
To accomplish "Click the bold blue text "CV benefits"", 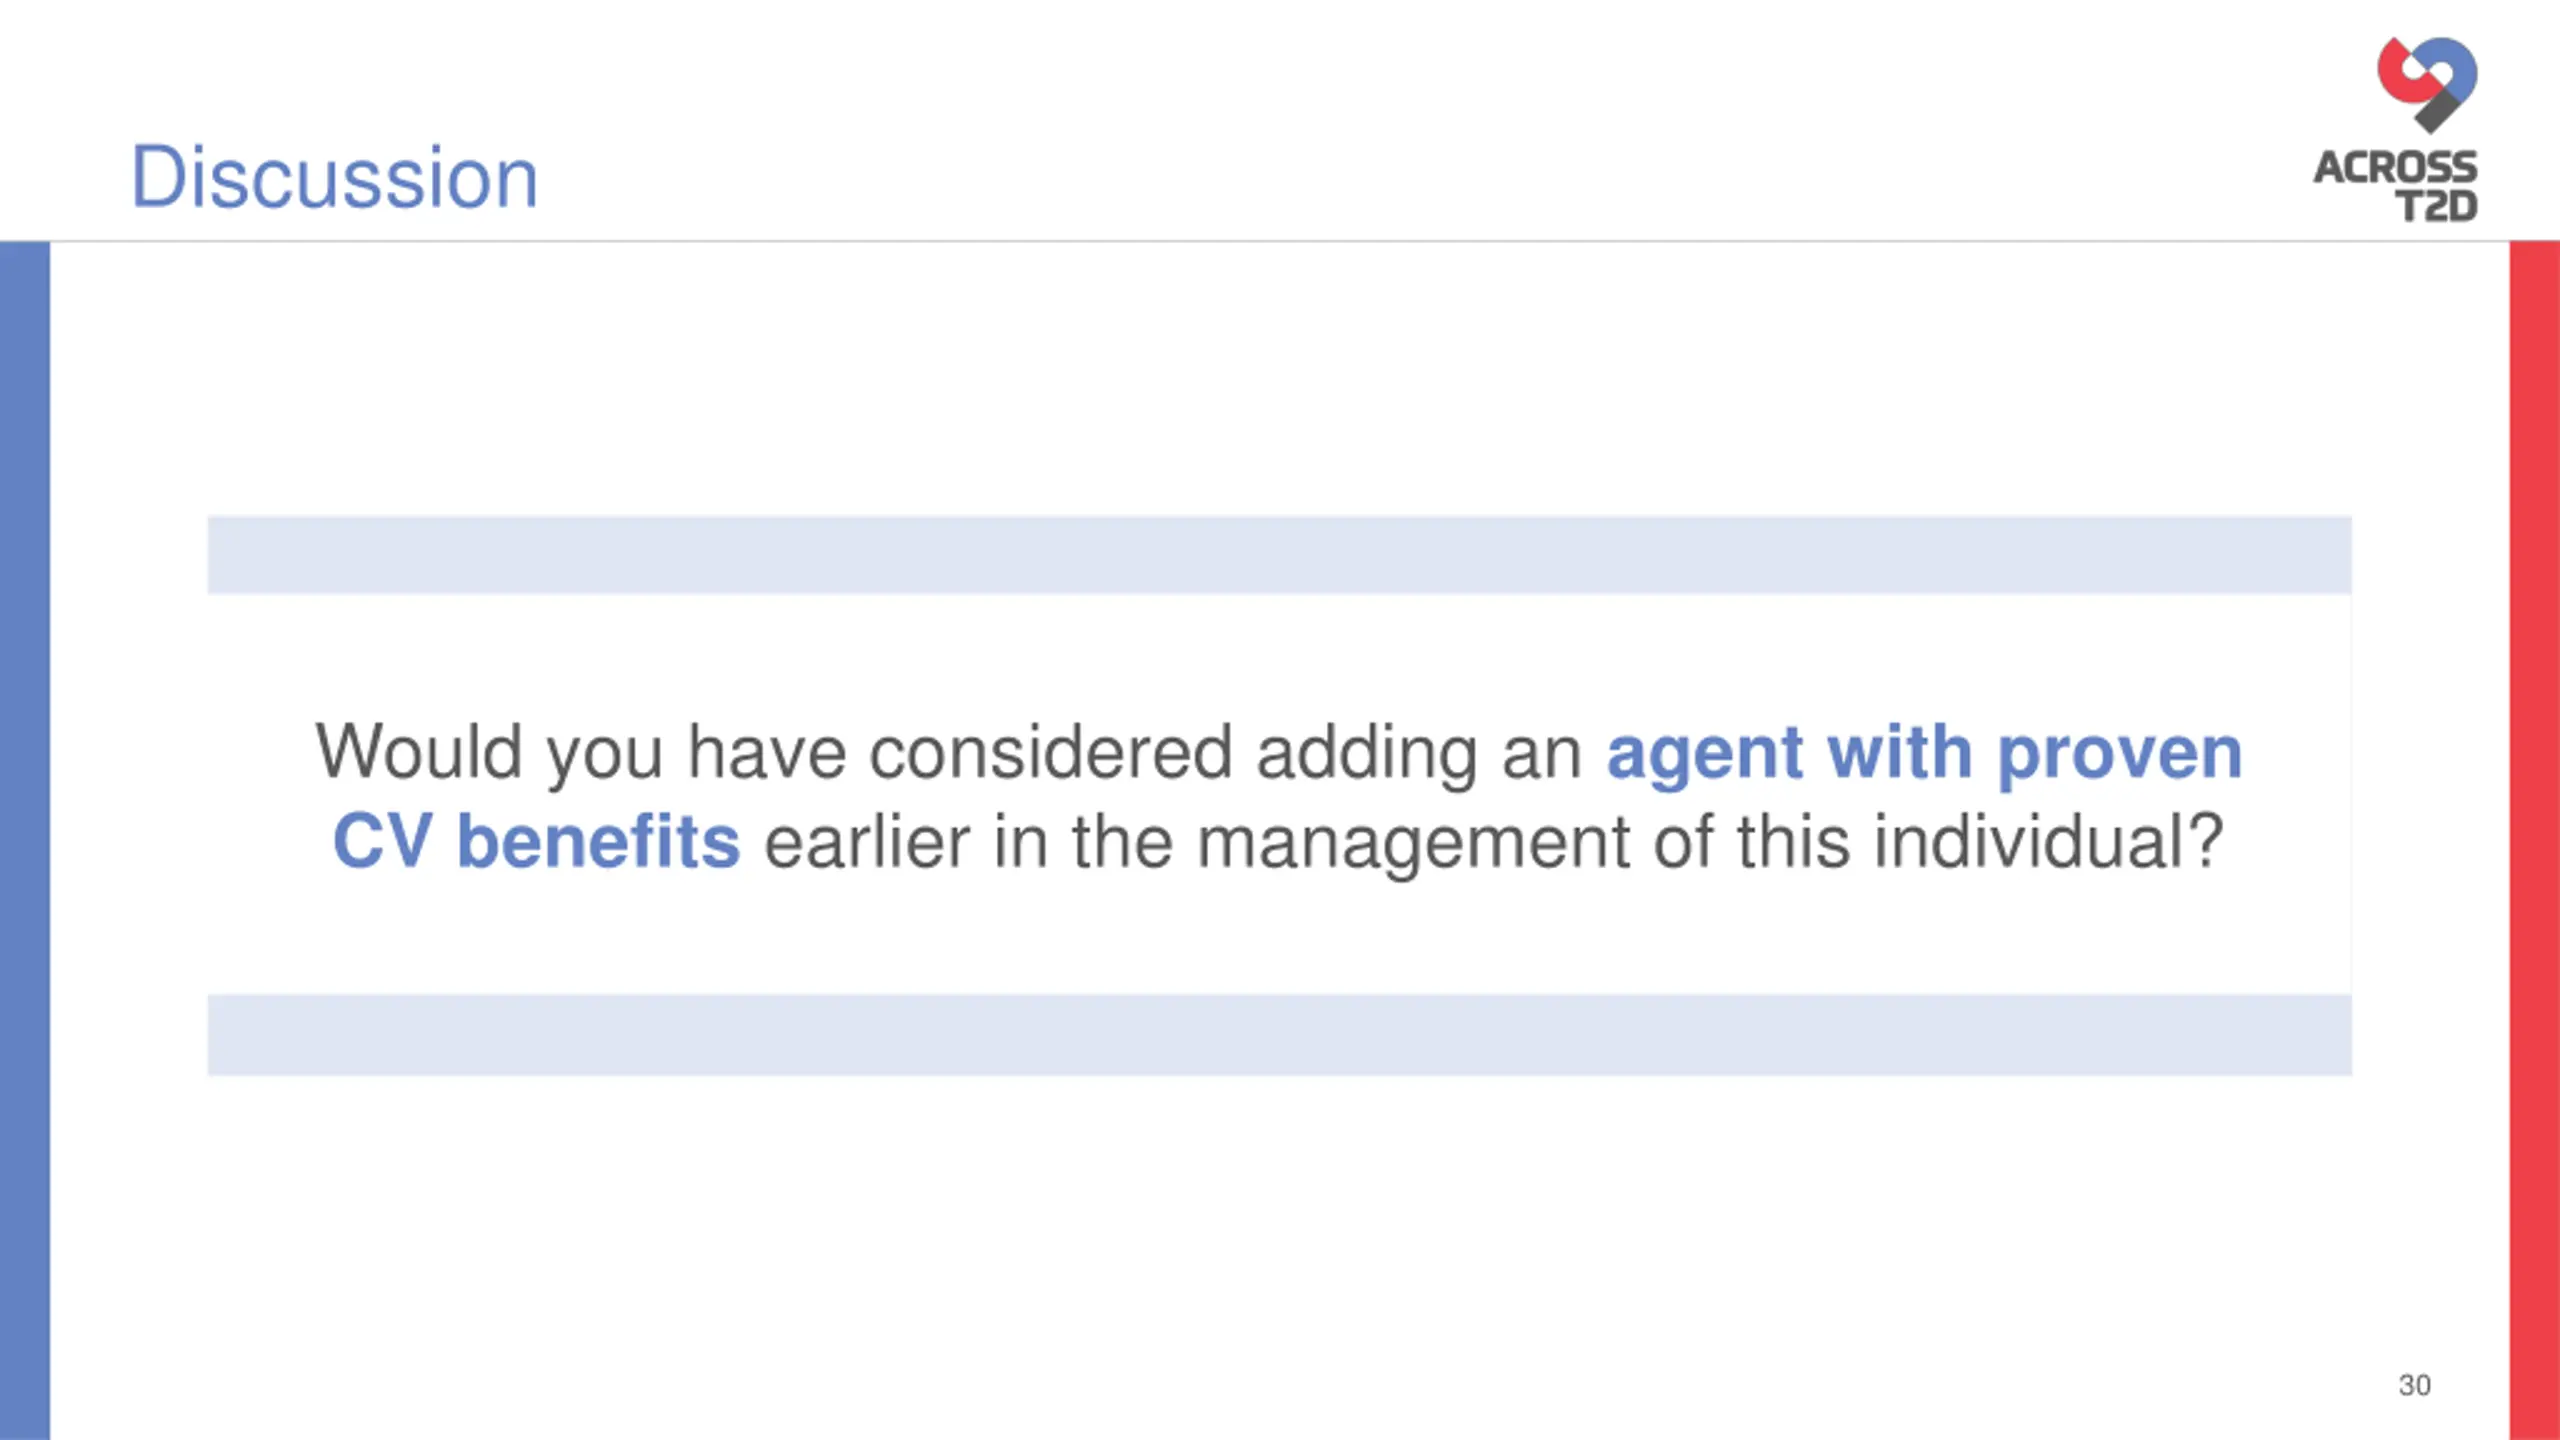I will point(536,841).
